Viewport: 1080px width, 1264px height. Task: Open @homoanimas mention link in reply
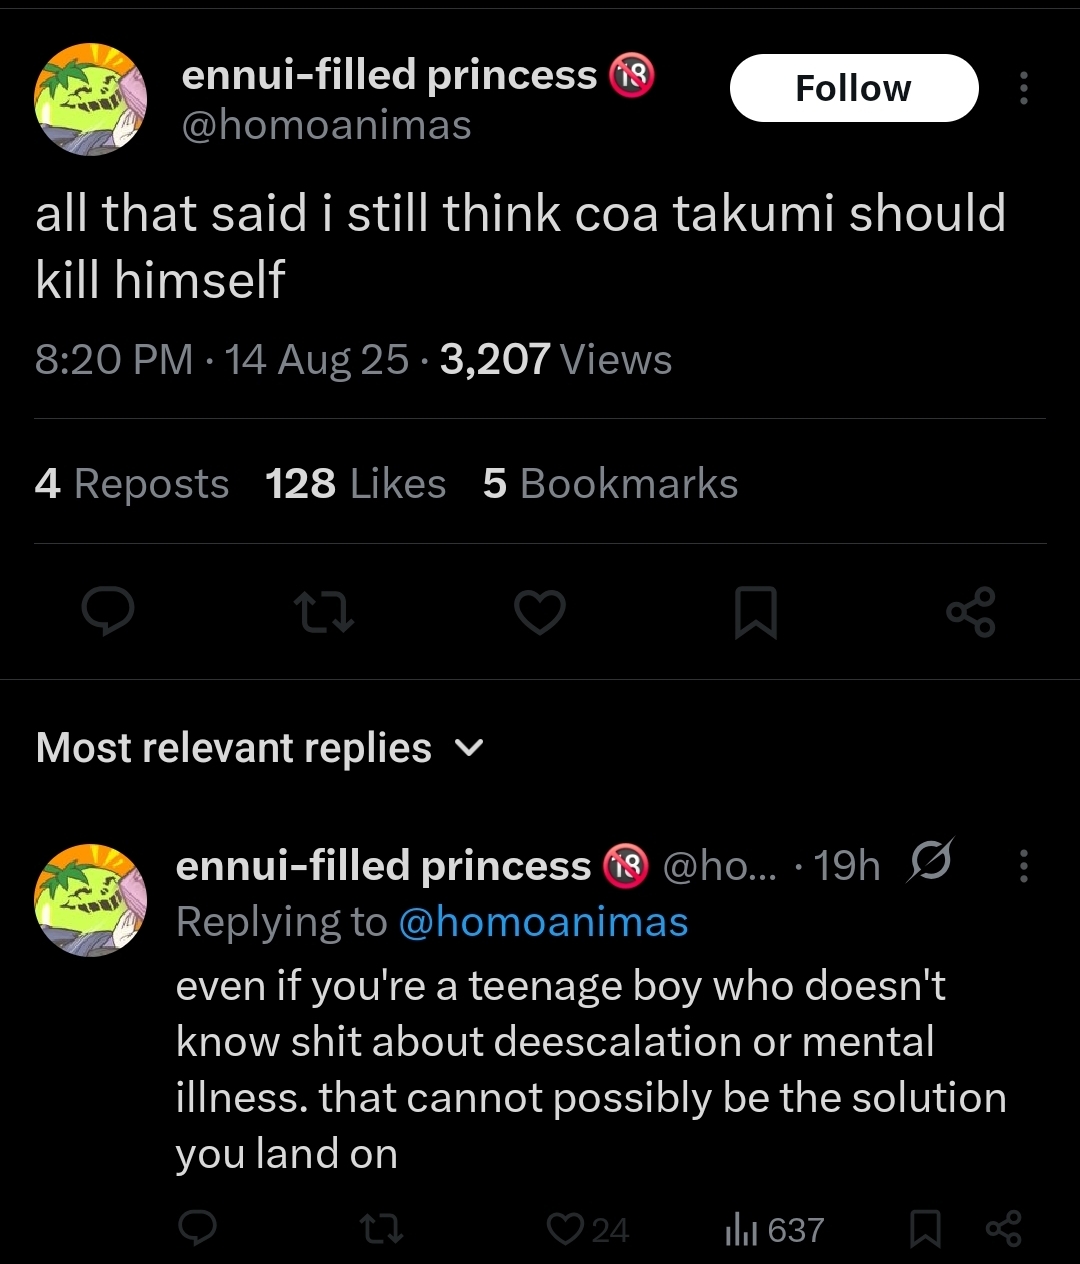click(543, 922)
